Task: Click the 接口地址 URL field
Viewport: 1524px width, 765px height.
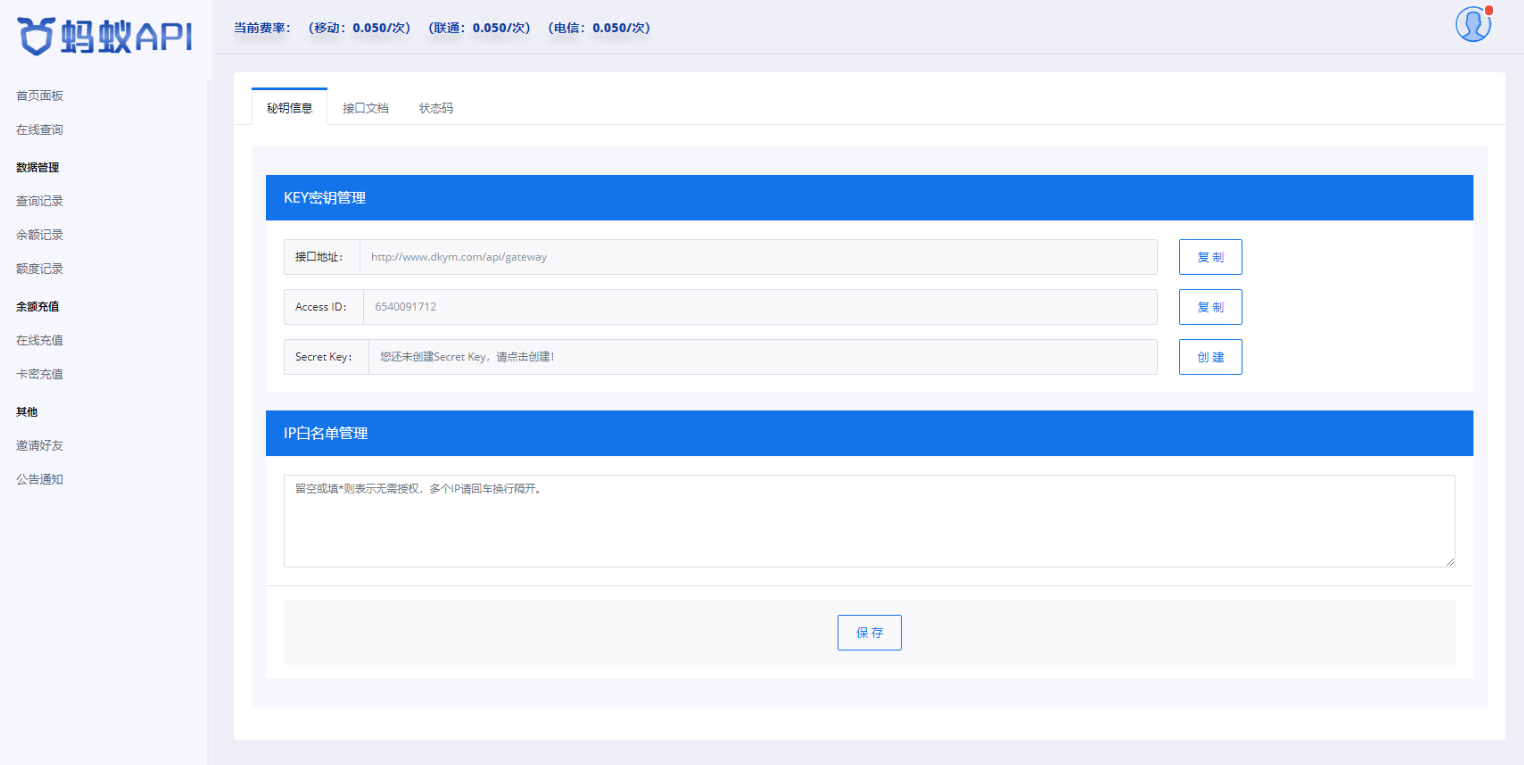Action: coord(758,257)
